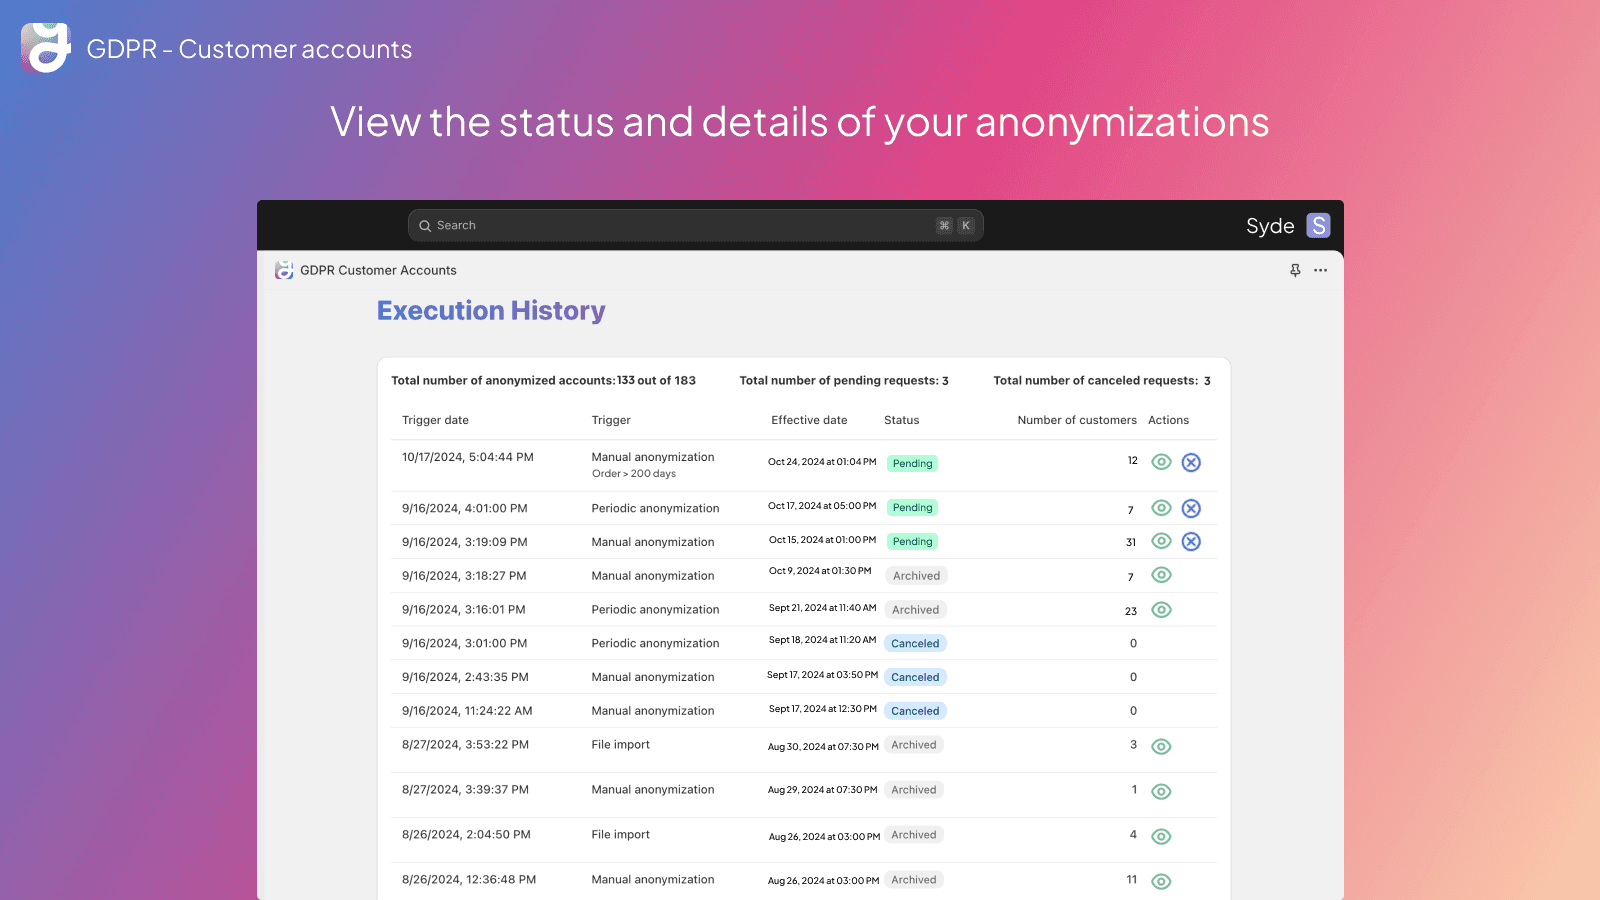Pin the GDPR Customer Accounts app
Viewport: 1600px width, 900px height.
coord(1295,270)
